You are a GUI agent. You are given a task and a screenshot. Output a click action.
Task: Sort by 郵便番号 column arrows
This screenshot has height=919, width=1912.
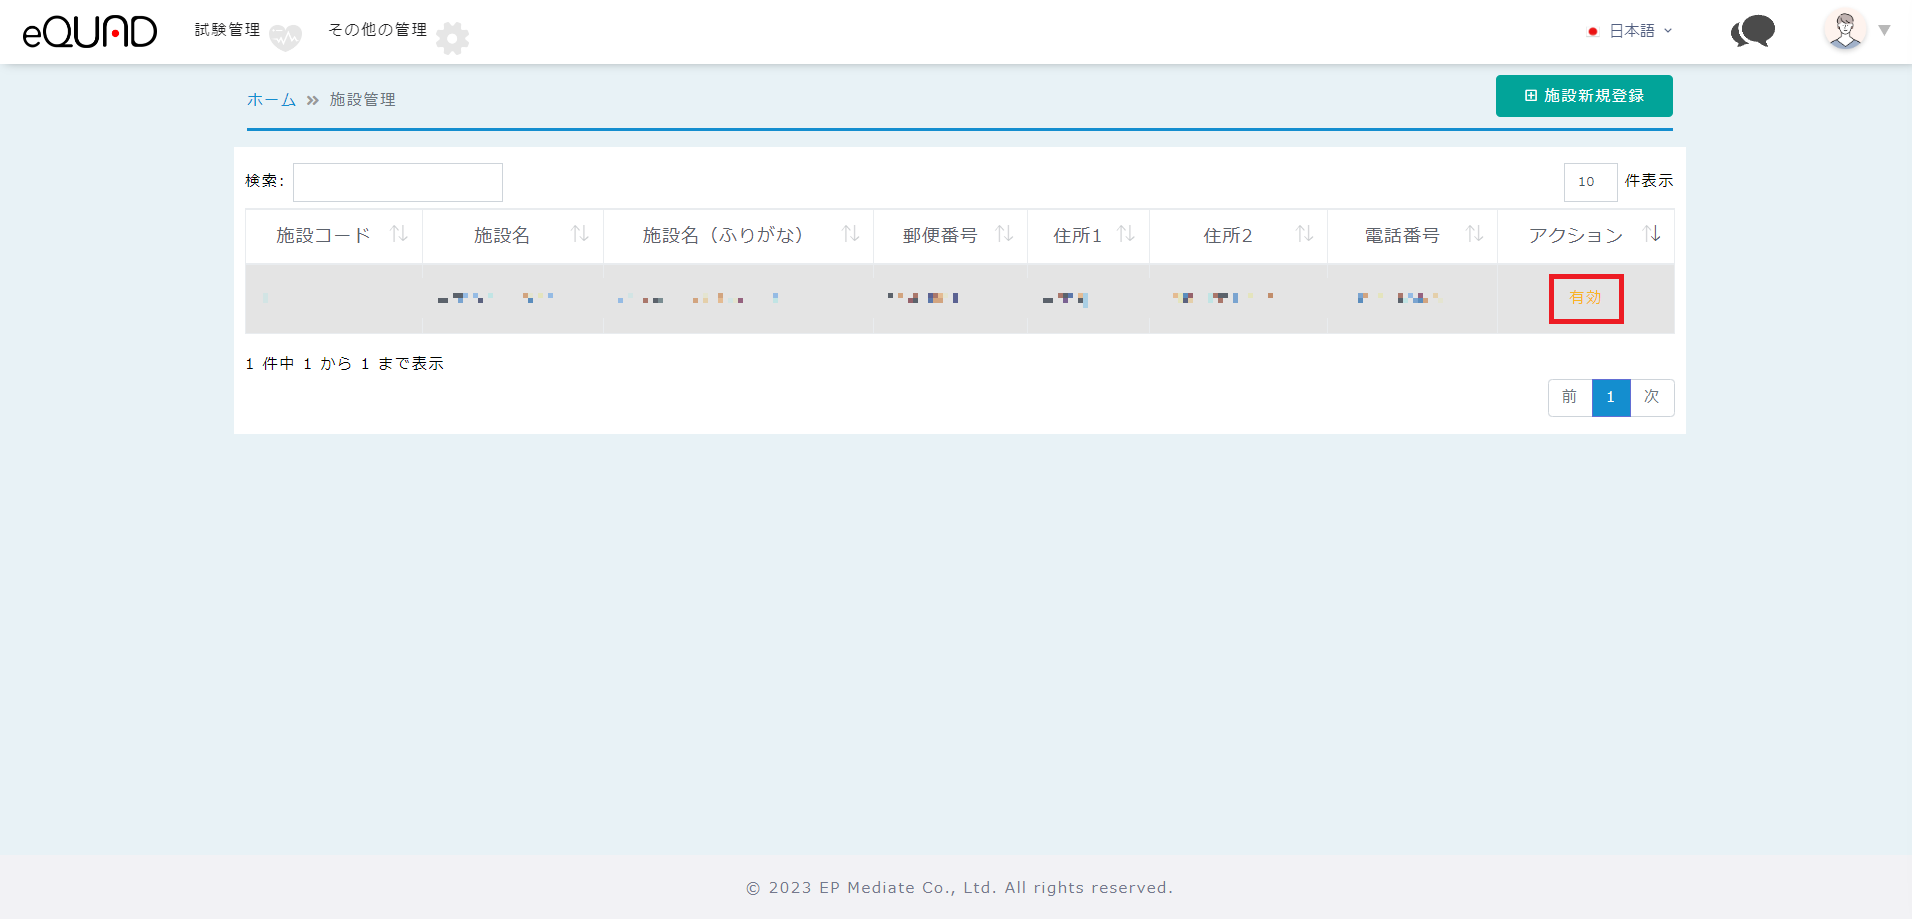coord(1005,234)
